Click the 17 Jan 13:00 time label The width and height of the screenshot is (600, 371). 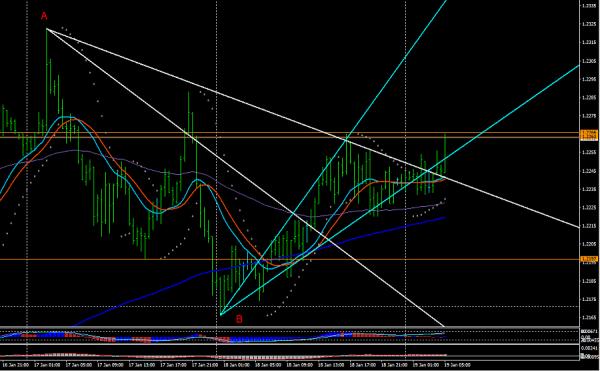point(142,365)
